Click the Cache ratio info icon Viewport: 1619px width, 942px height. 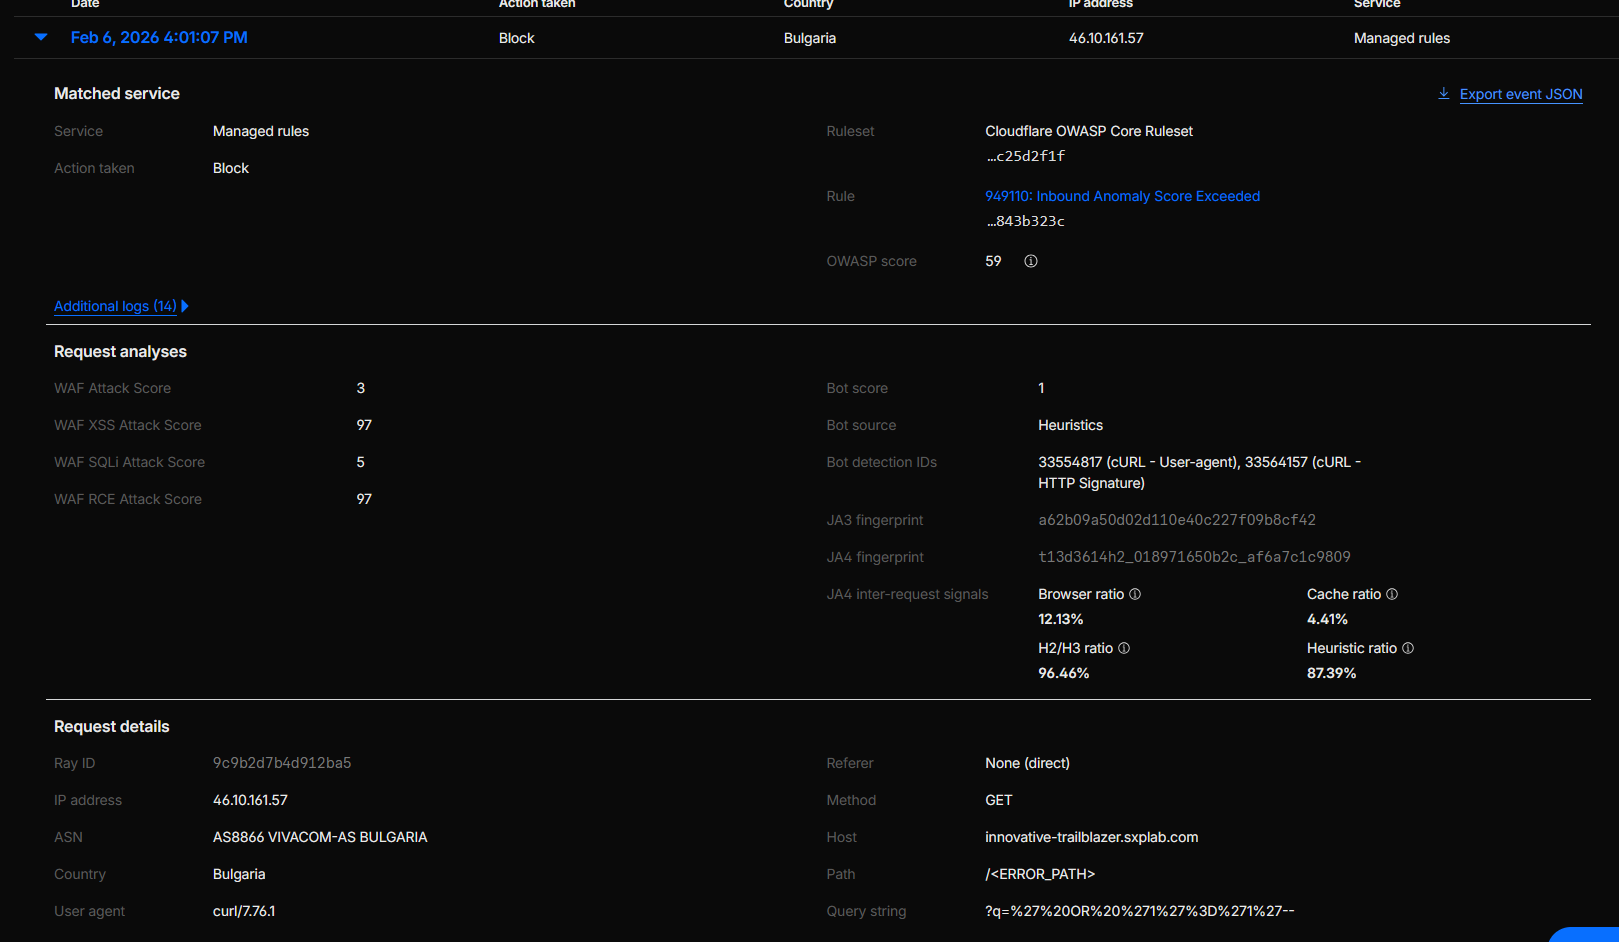(x=1391, y=593)
